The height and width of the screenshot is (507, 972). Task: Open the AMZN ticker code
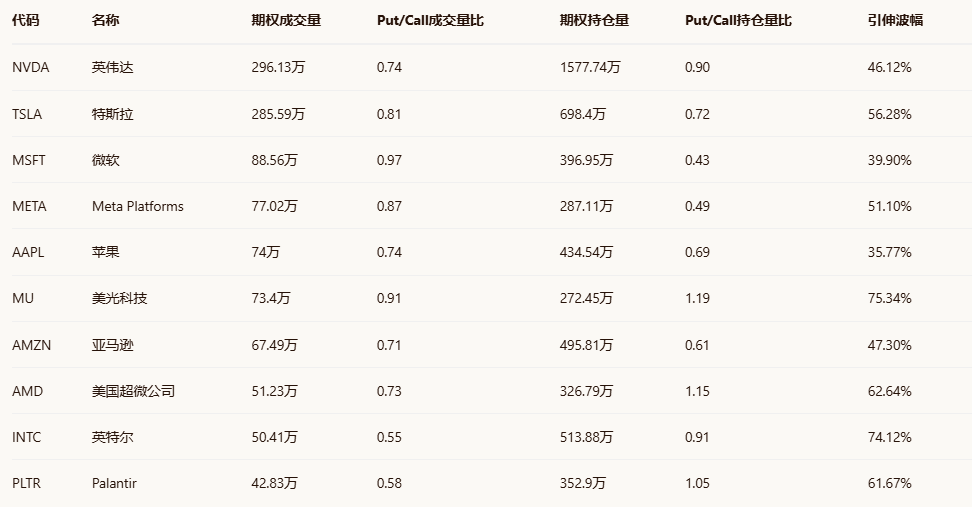31,345
